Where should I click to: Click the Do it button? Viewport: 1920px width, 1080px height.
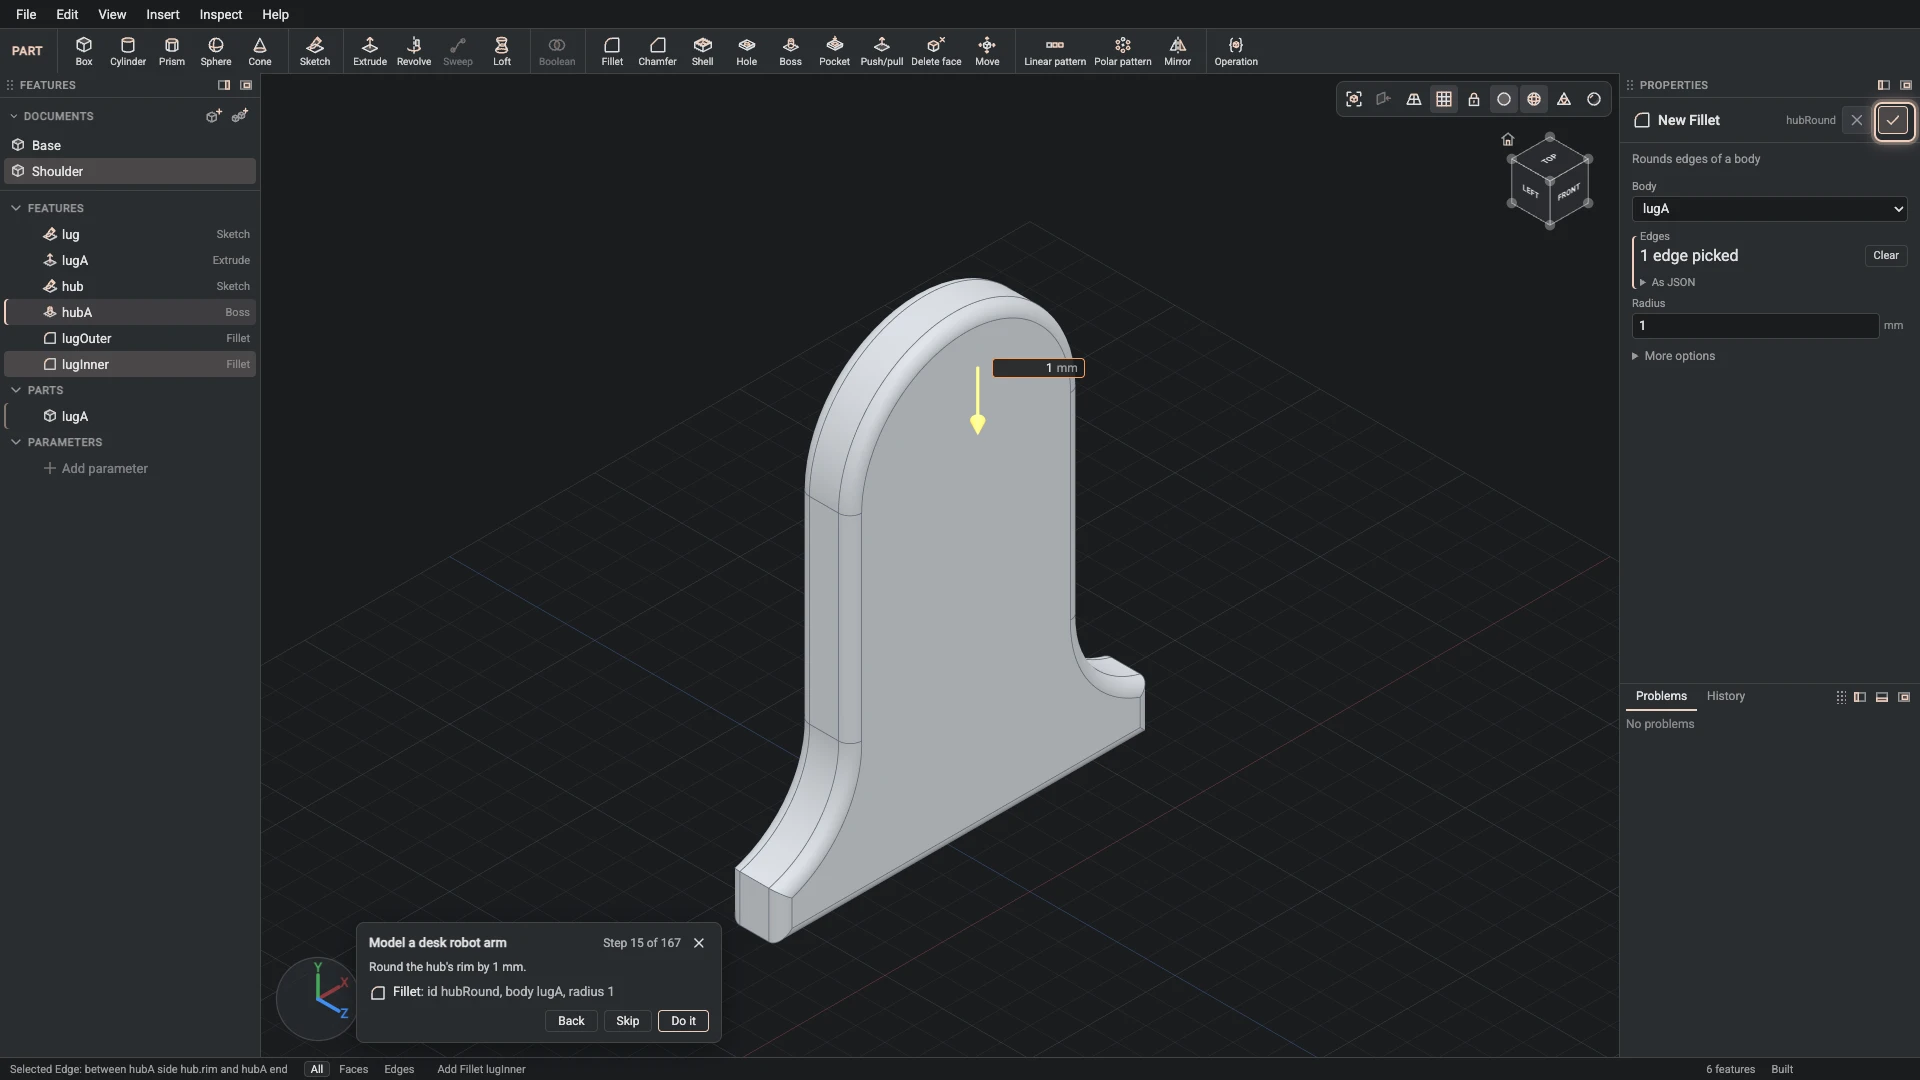[x=683, y=1021]
